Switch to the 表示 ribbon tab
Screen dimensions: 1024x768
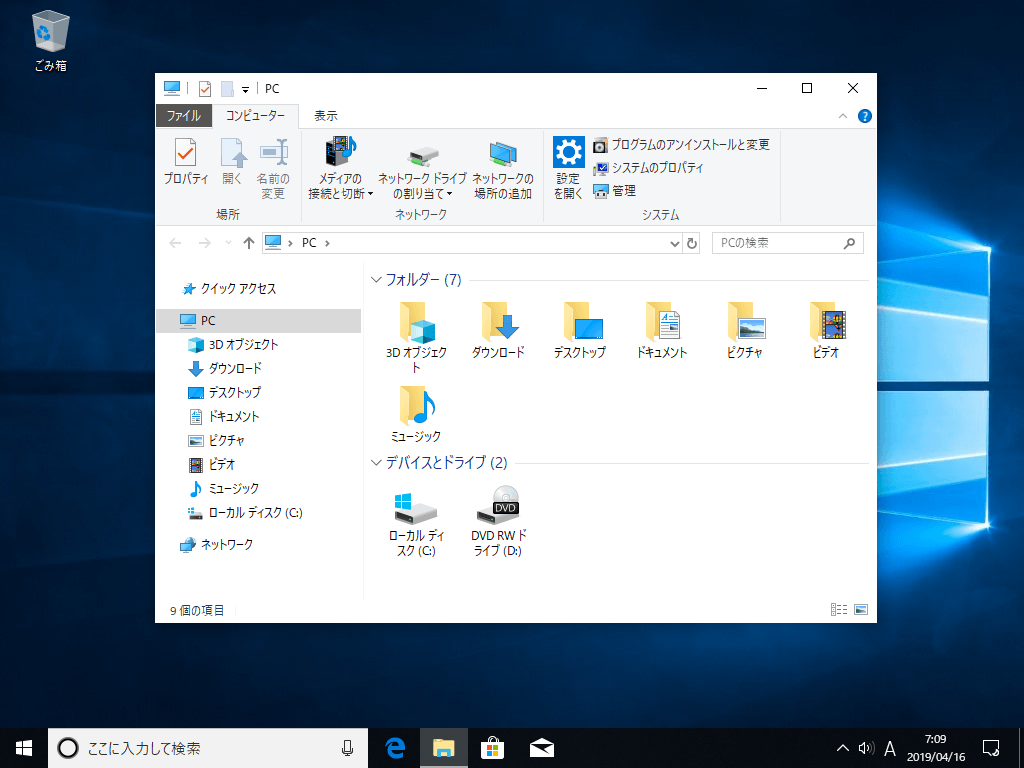click(x=326, y=115)
